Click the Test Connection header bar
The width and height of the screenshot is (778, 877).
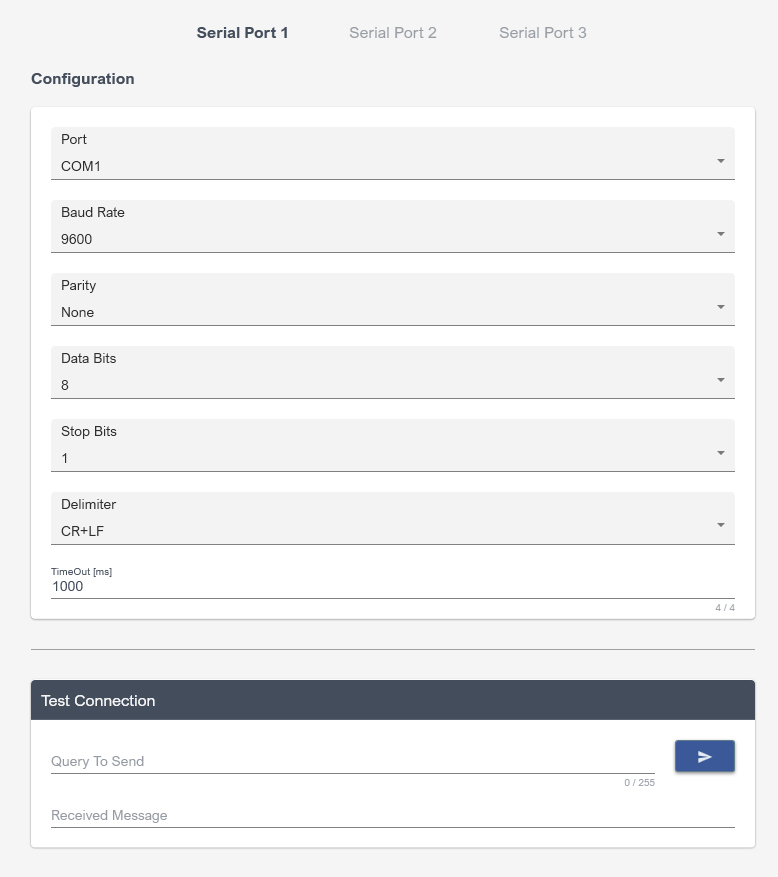pos(392,700)
